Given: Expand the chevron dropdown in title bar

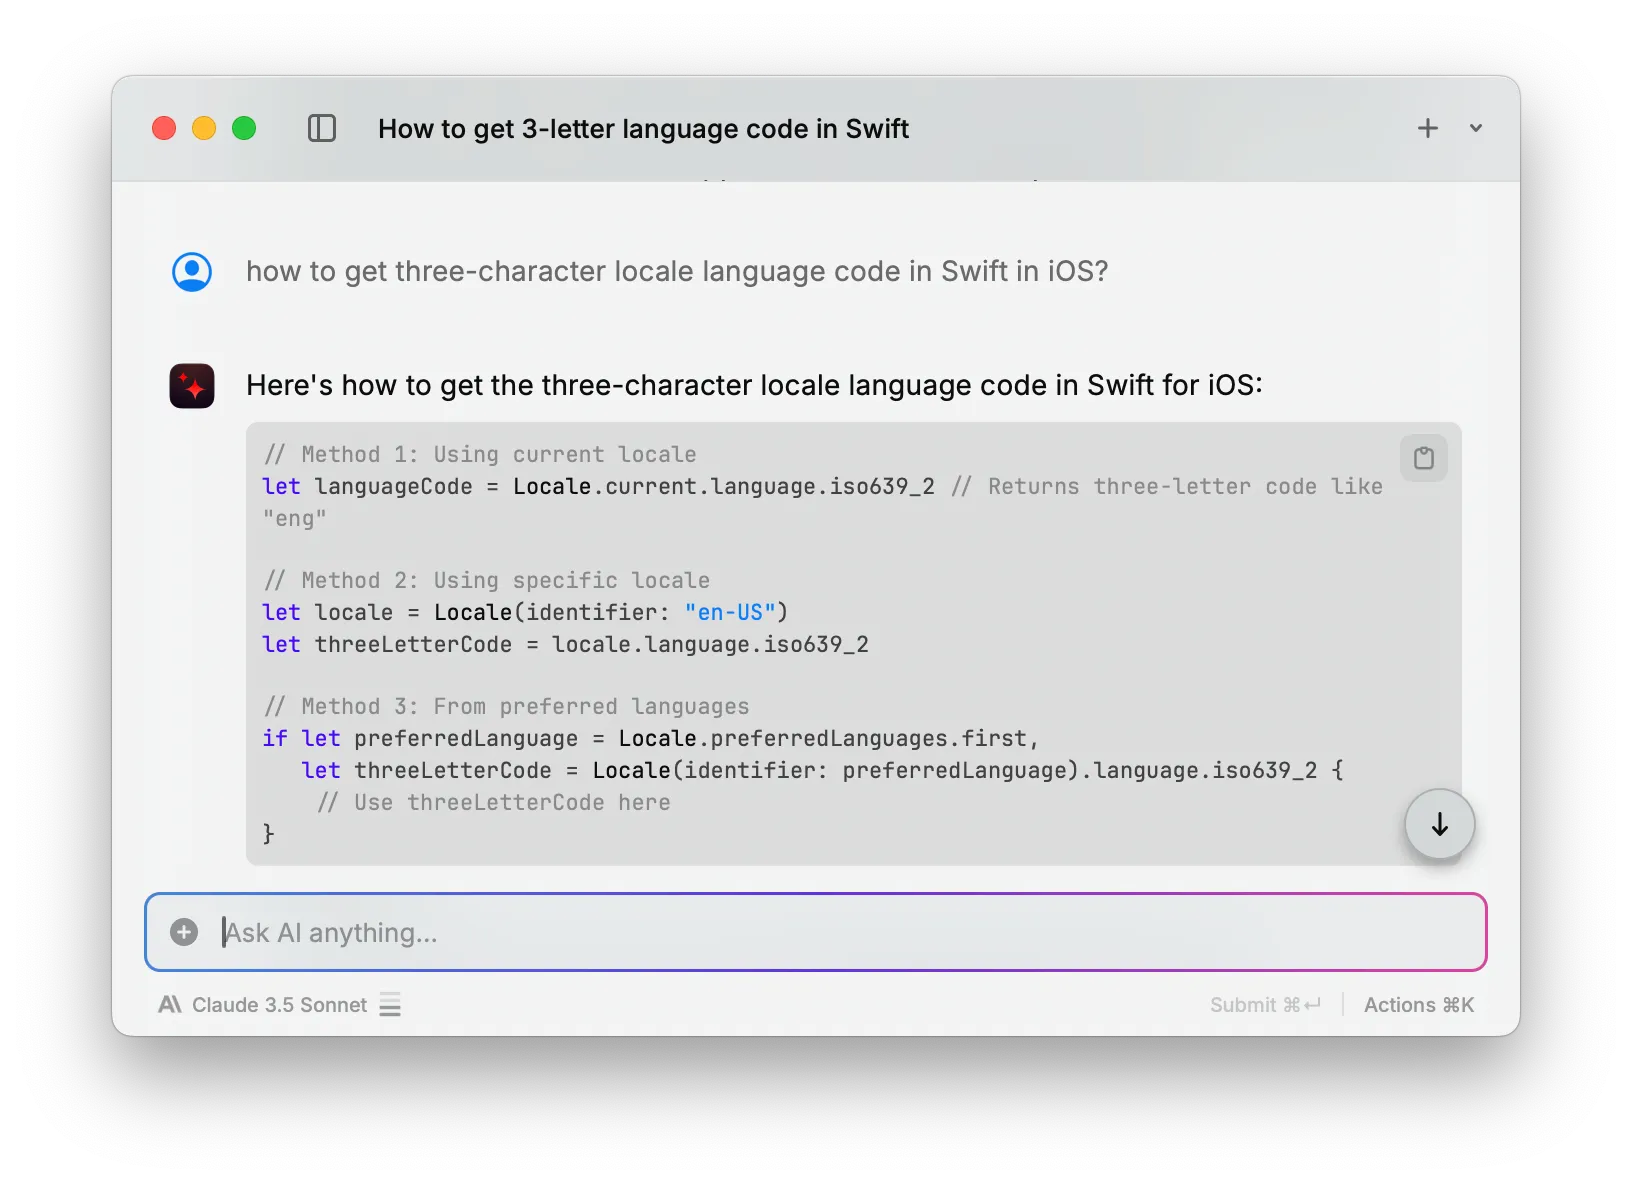Looking at the screenshot, I should tap(1475, 128).
